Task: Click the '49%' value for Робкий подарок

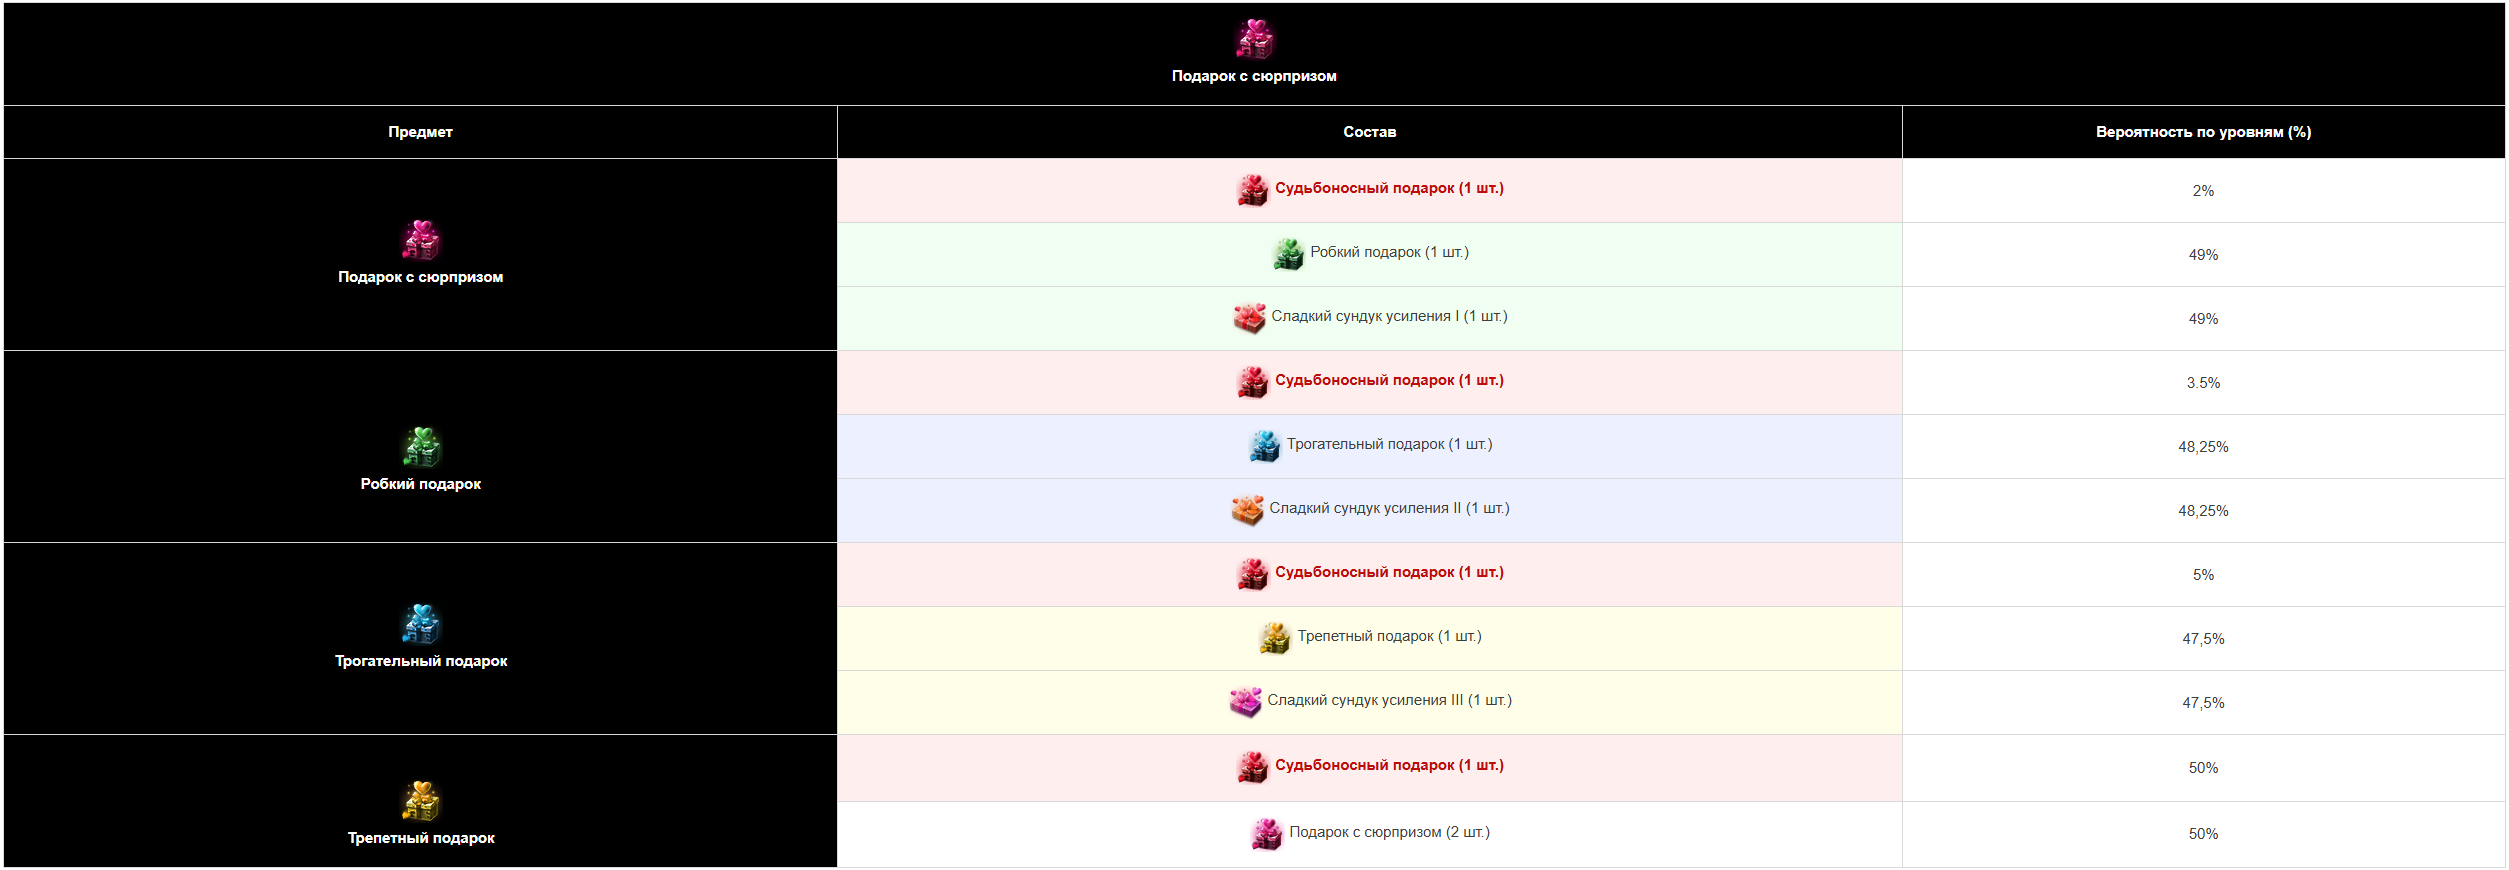Action: click(x=2203, y=255)
